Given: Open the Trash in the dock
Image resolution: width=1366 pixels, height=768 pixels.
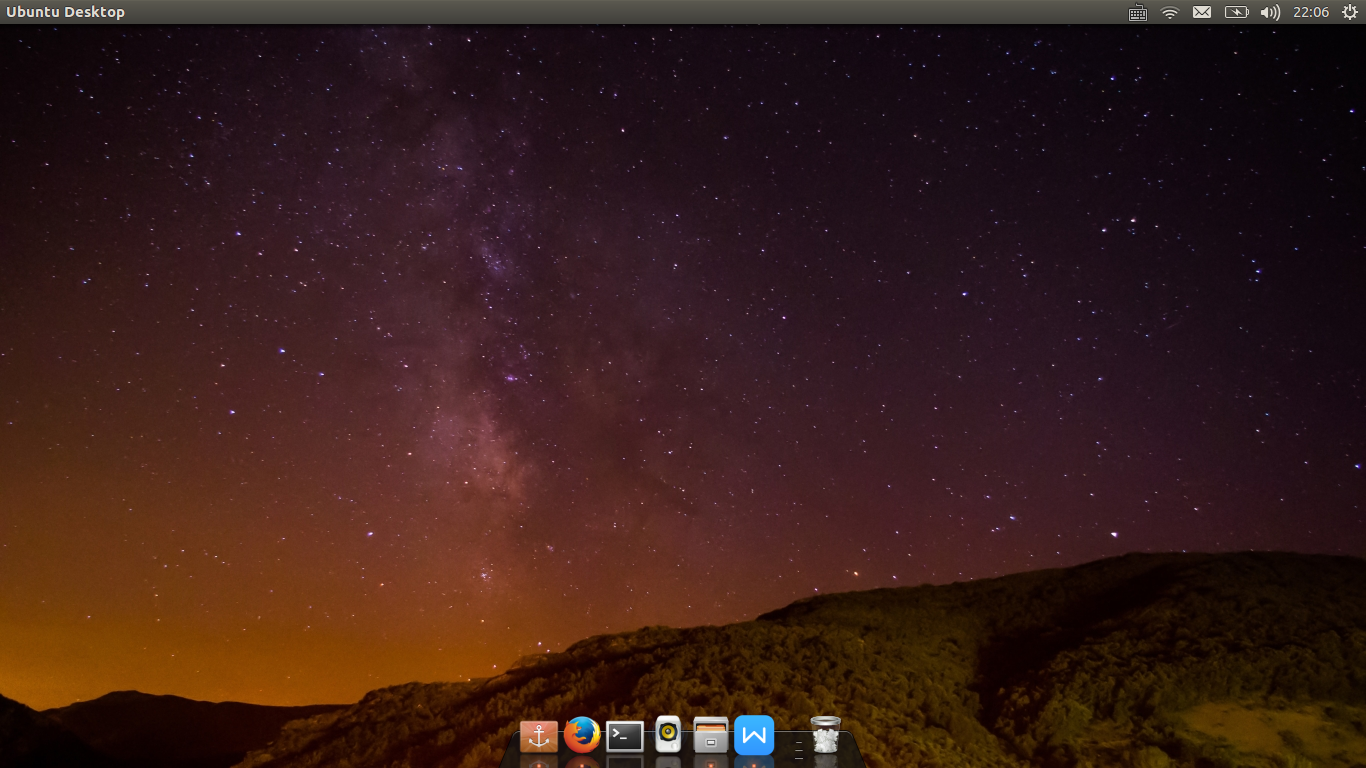Looking at the screenshot, I should click(x=825, y=734).
